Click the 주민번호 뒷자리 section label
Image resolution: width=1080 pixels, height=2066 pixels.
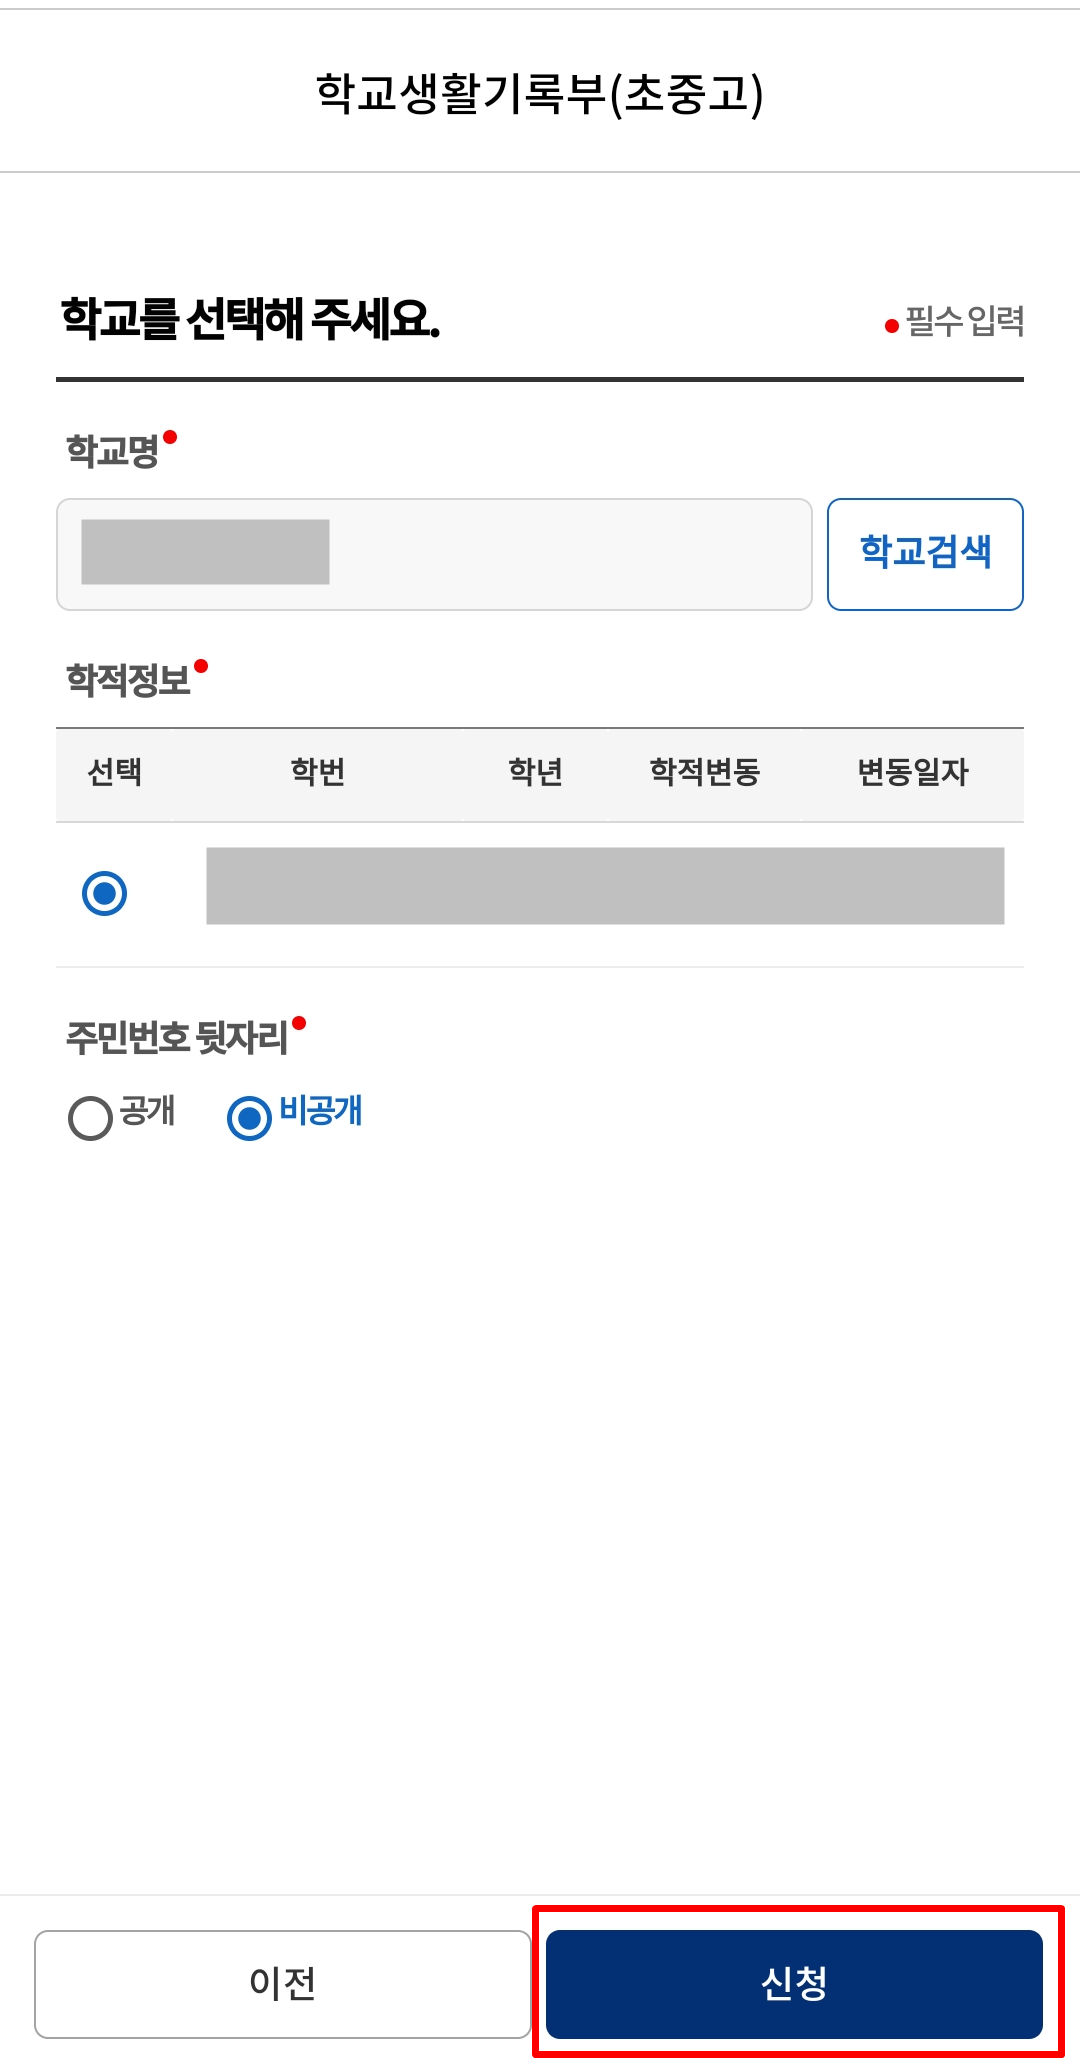tap(178, 1034)
